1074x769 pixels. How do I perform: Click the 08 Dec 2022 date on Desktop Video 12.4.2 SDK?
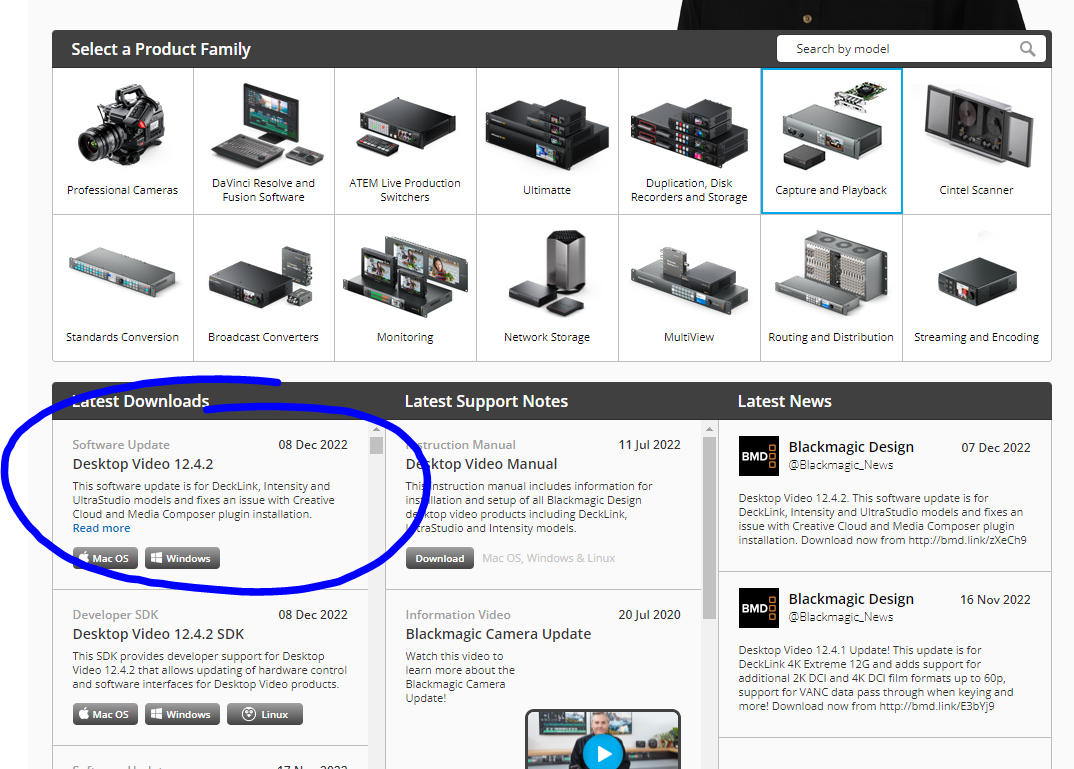(x=313, y=615)
